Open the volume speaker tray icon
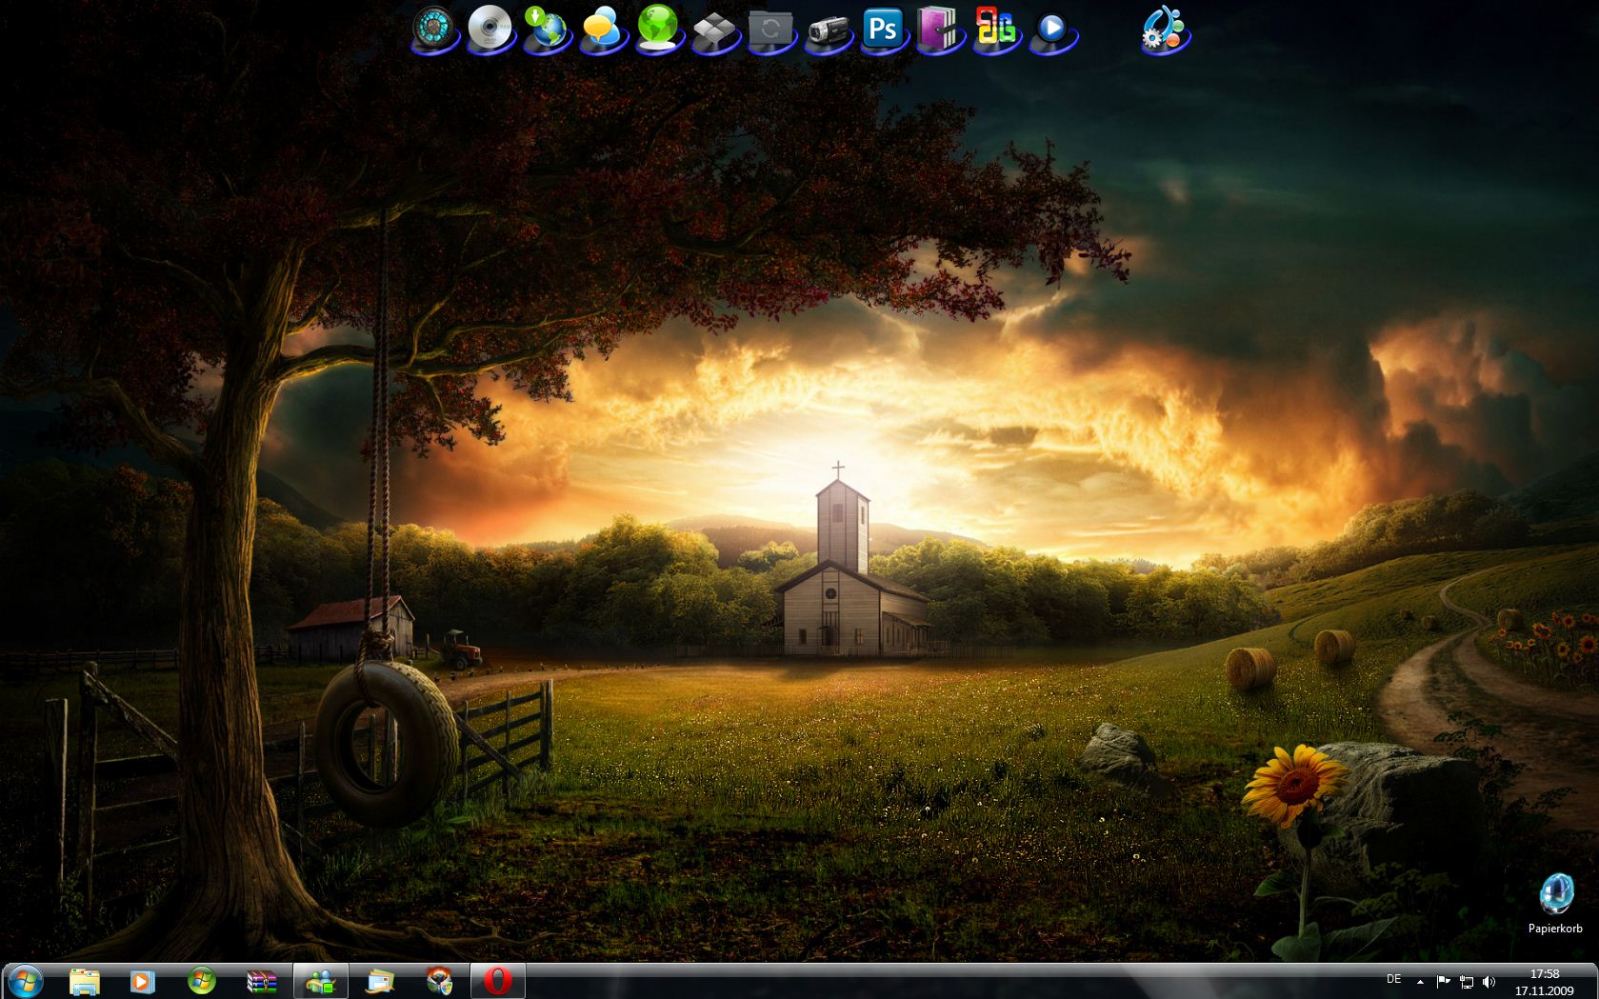Image resolution: width=1599 pixels, height=999 pixels. [x=1489, y=982]
